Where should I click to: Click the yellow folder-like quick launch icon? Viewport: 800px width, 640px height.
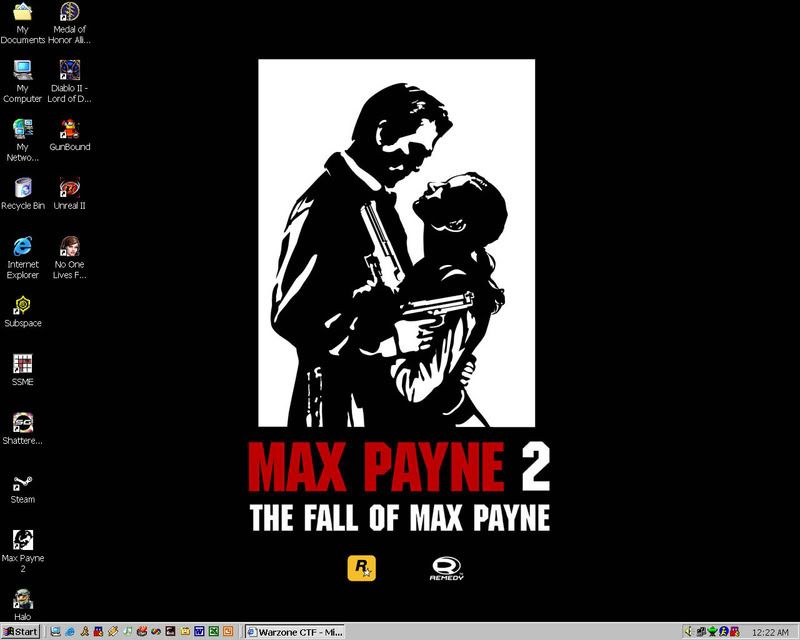(185, 632)
